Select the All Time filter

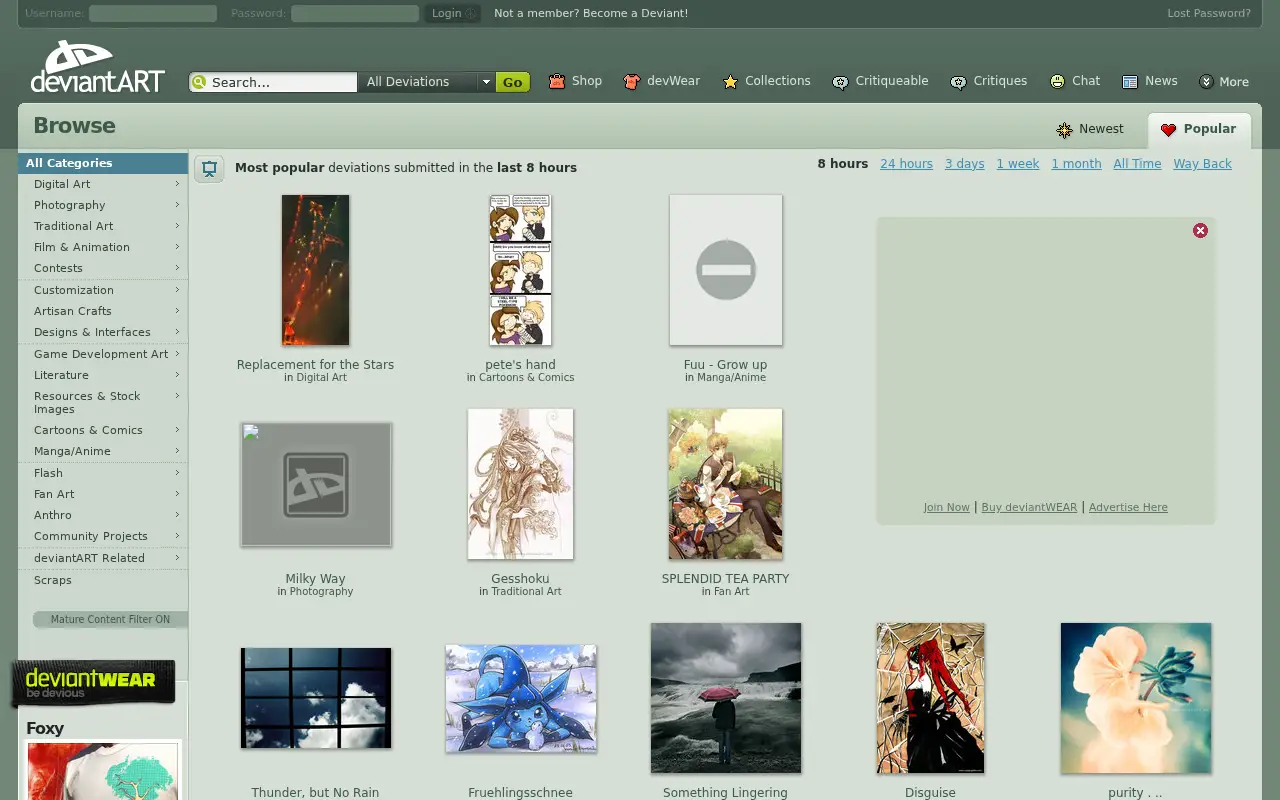(x=1137, y=164)
